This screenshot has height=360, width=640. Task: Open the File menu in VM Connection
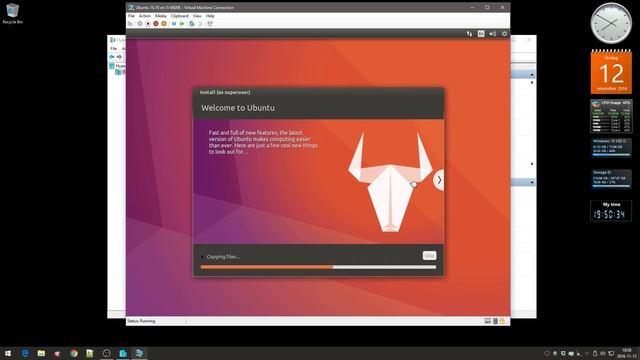[x=131, y=16]
